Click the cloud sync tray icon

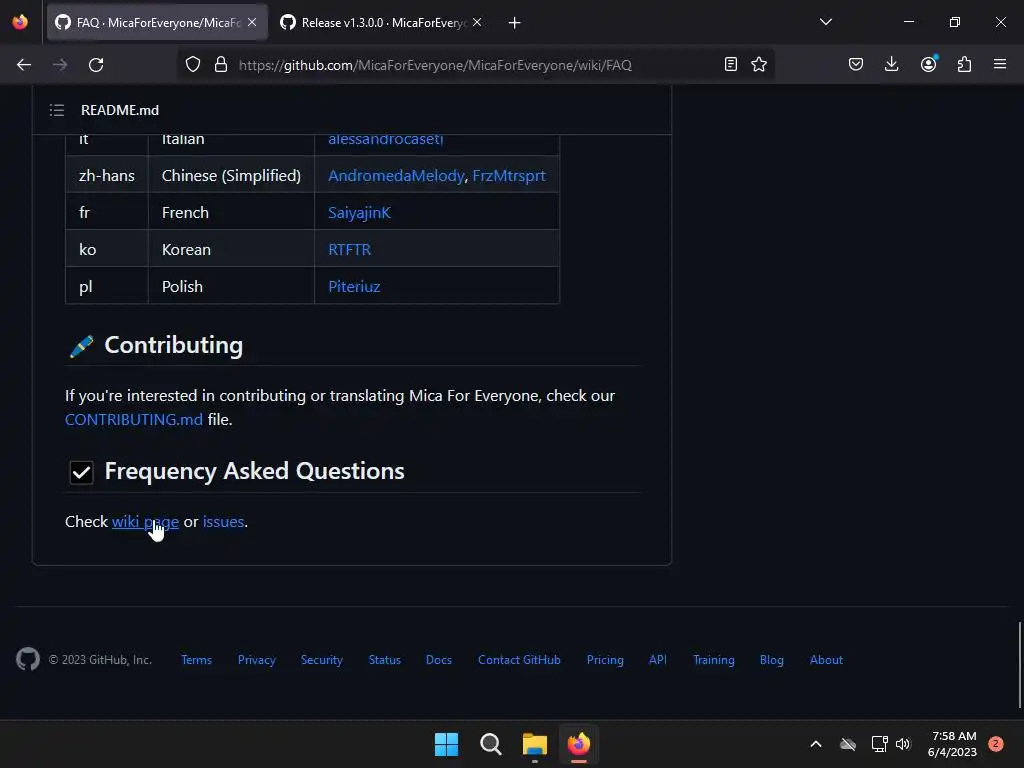point(848,744)
